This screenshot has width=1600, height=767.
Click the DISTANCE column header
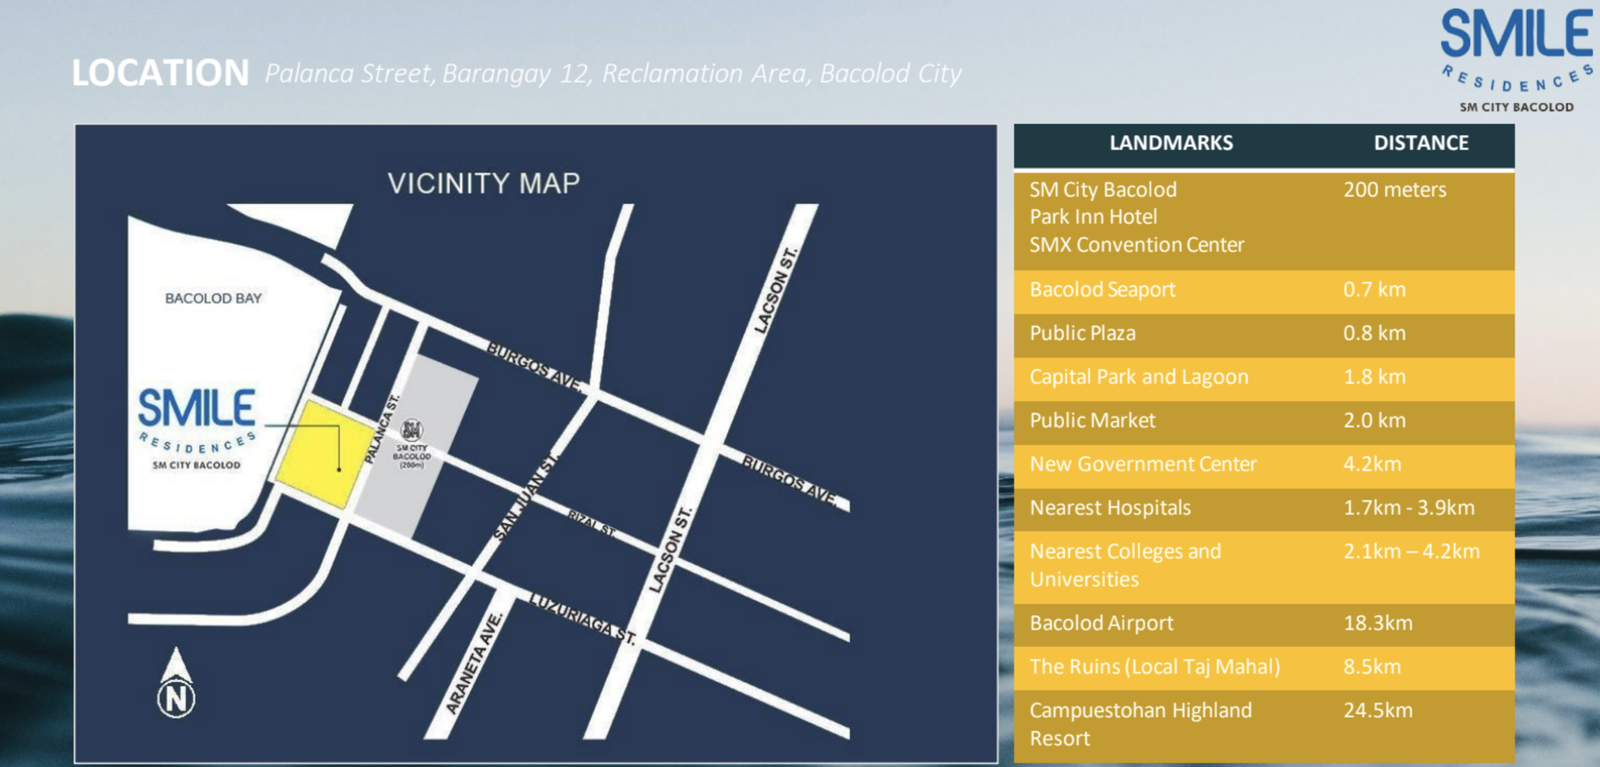coord(1421,143)
